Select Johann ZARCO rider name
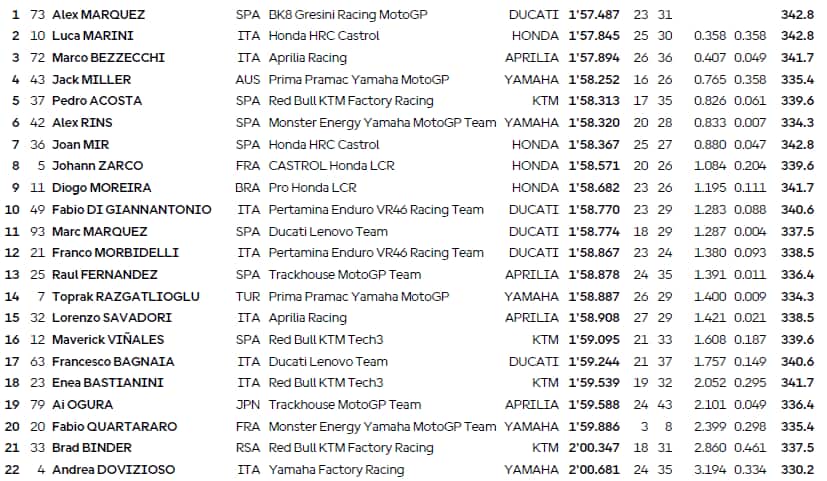Screen dimensions: 827x481 pyautogui.click(x=98, y=166)
